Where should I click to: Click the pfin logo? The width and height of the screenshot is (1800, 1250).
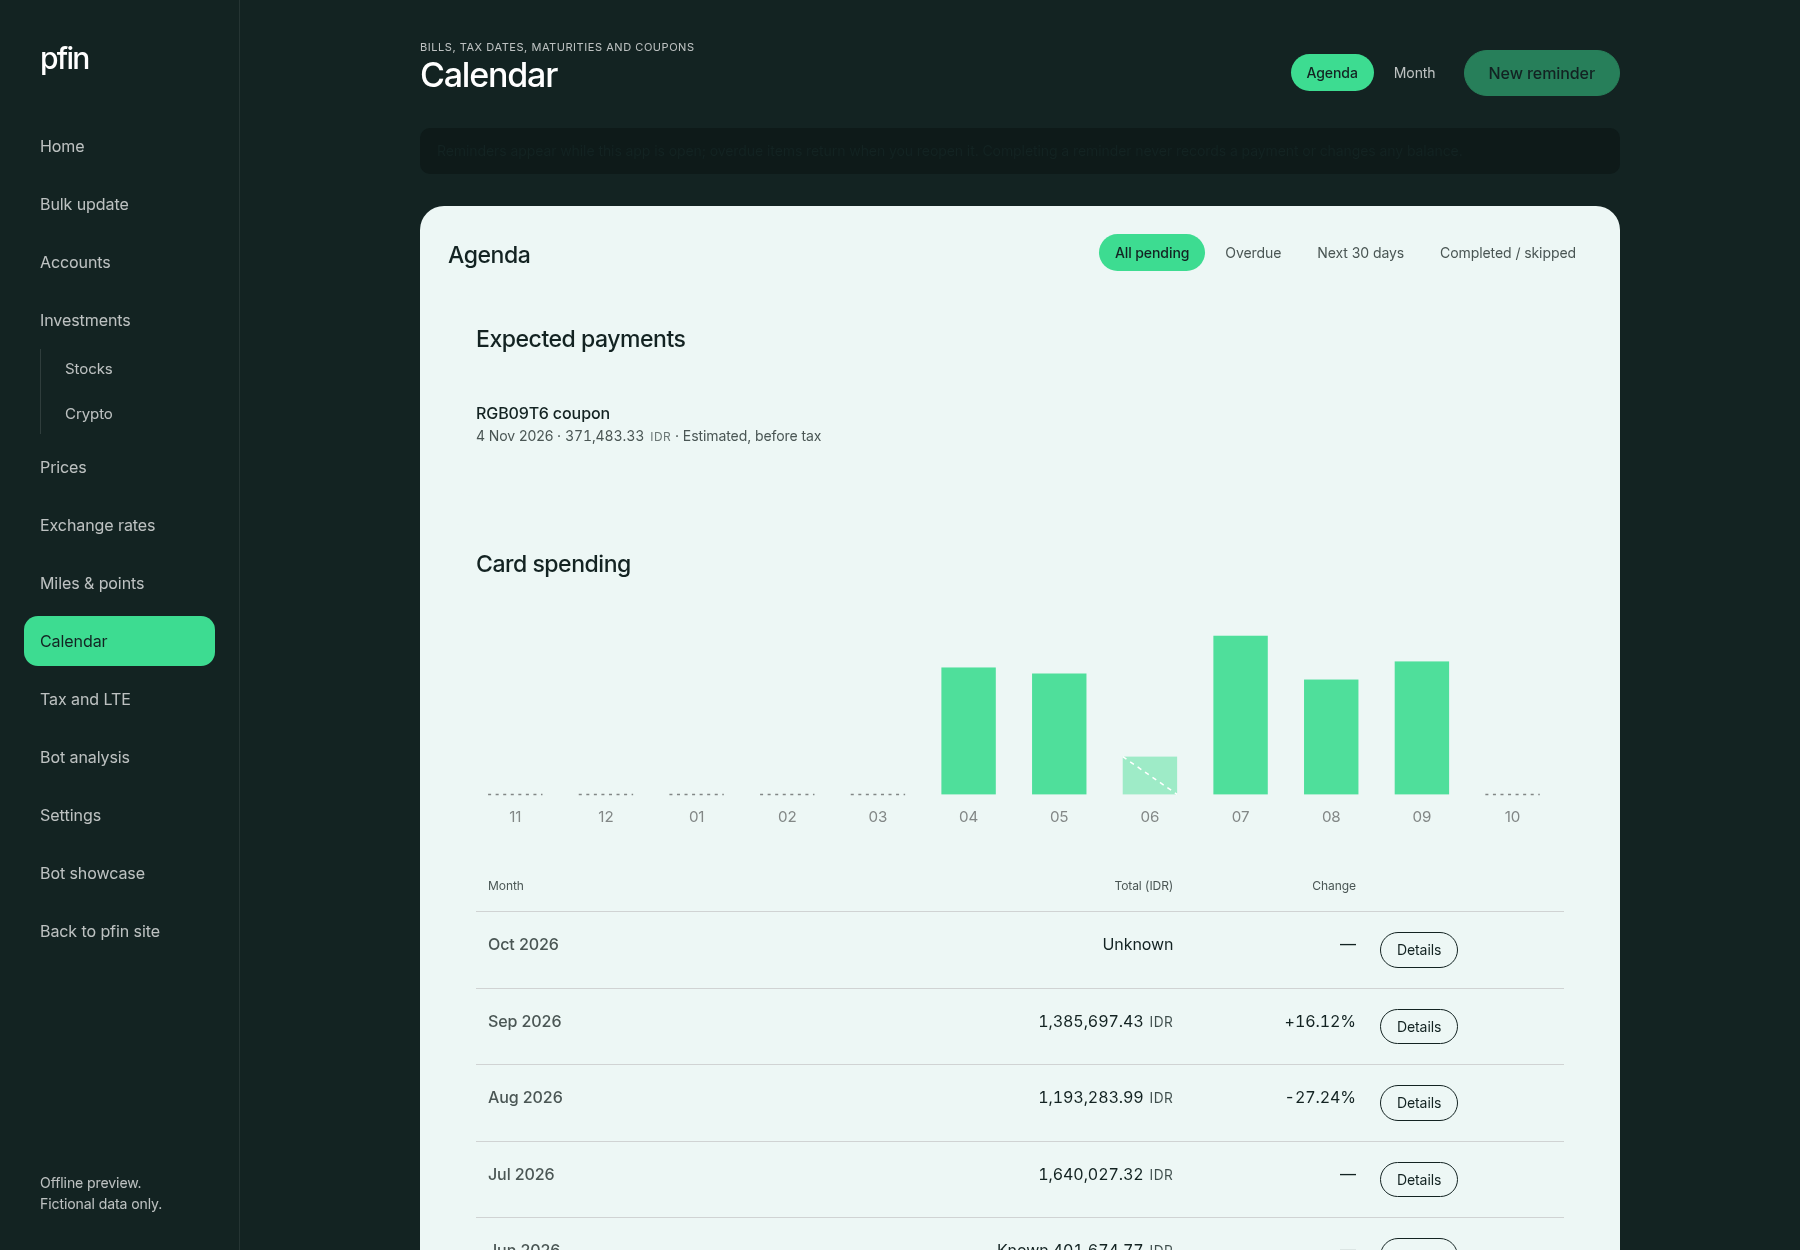pos(65,59)
